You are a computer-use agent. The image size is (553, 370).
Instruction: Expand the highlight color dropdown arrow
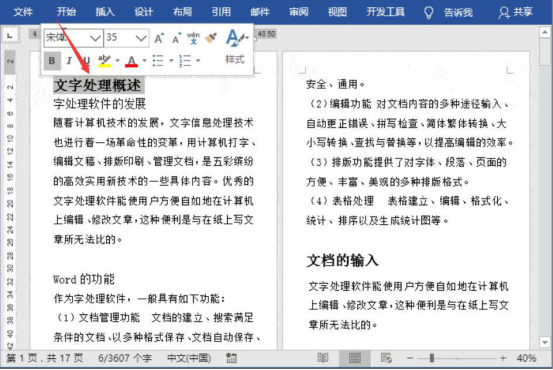point(117,61)
